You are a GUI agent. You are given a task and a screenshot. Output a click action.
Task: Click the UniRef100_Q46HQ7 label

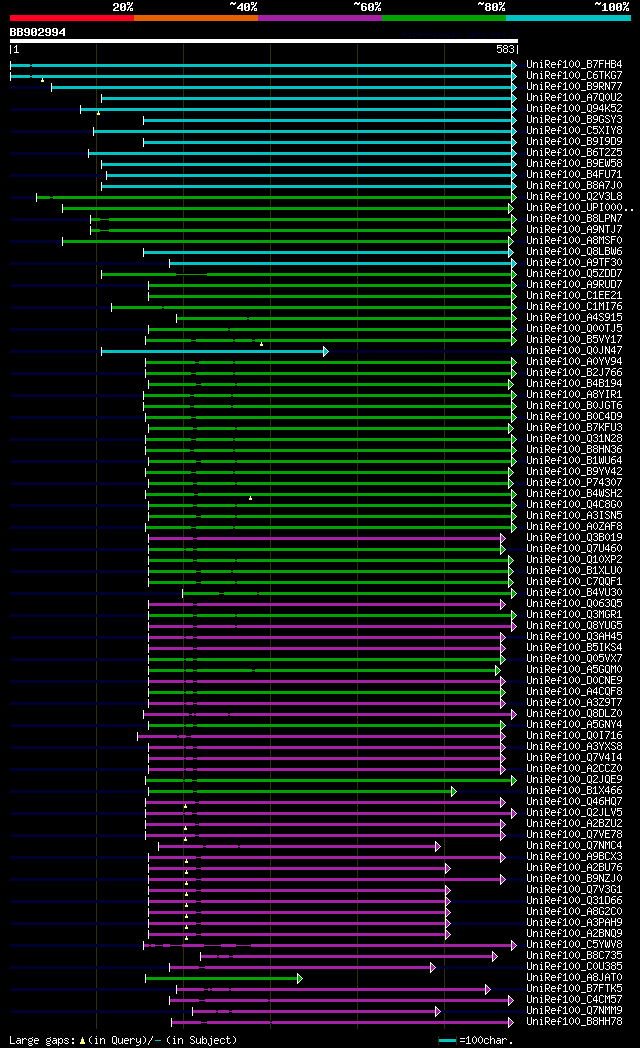(574, 801)
